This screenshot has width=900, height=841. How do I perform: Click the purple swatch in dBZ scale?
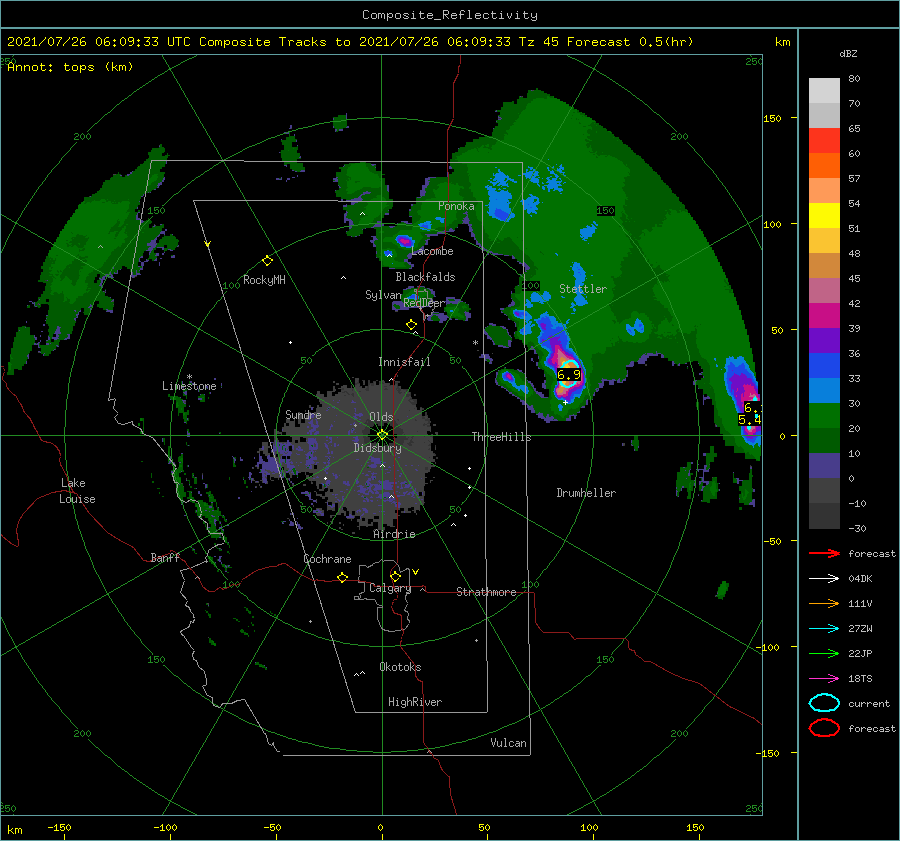(x=824, y=340)
